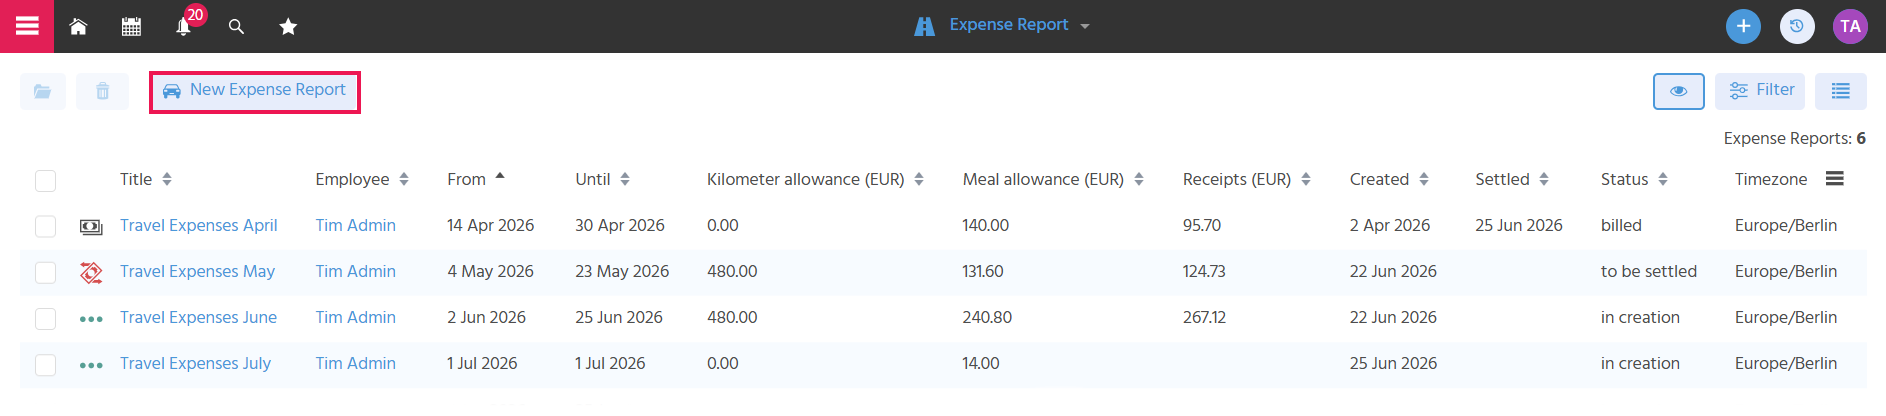This screenshot has height=416, width=1886.
Task: Sort by Title column
Action: [x=146, y=179]
